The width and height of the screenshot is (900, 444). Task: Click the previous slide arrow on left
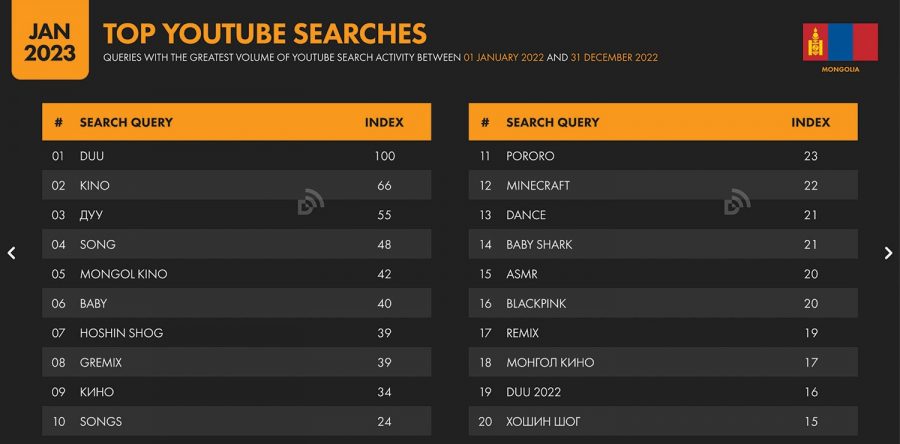click(11, 253)
